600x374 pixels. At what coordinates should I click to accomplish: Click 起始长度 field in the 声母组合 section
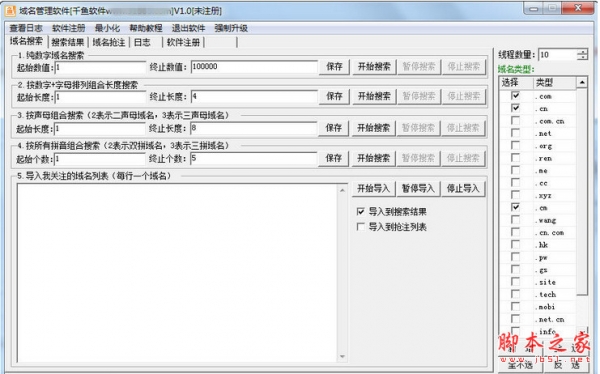(x=99, y=129)
